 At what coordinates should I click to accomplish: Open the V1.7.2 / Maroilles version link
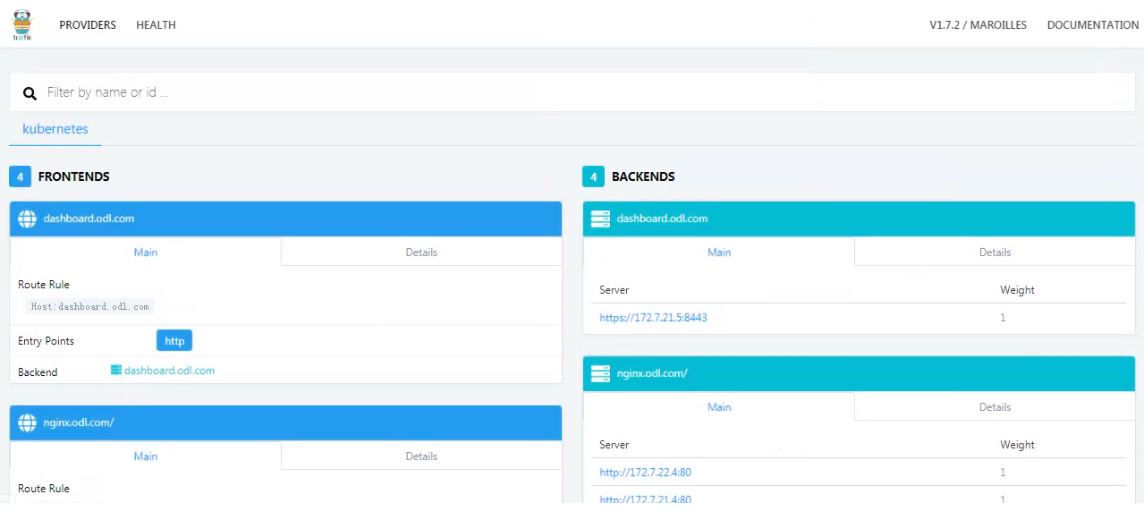tap(978, 25)
